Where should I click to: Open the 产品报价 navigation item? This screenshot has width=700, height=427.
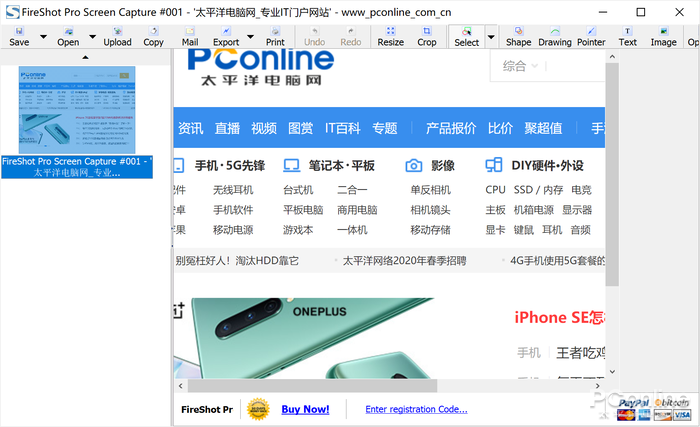tap(451, 128)
